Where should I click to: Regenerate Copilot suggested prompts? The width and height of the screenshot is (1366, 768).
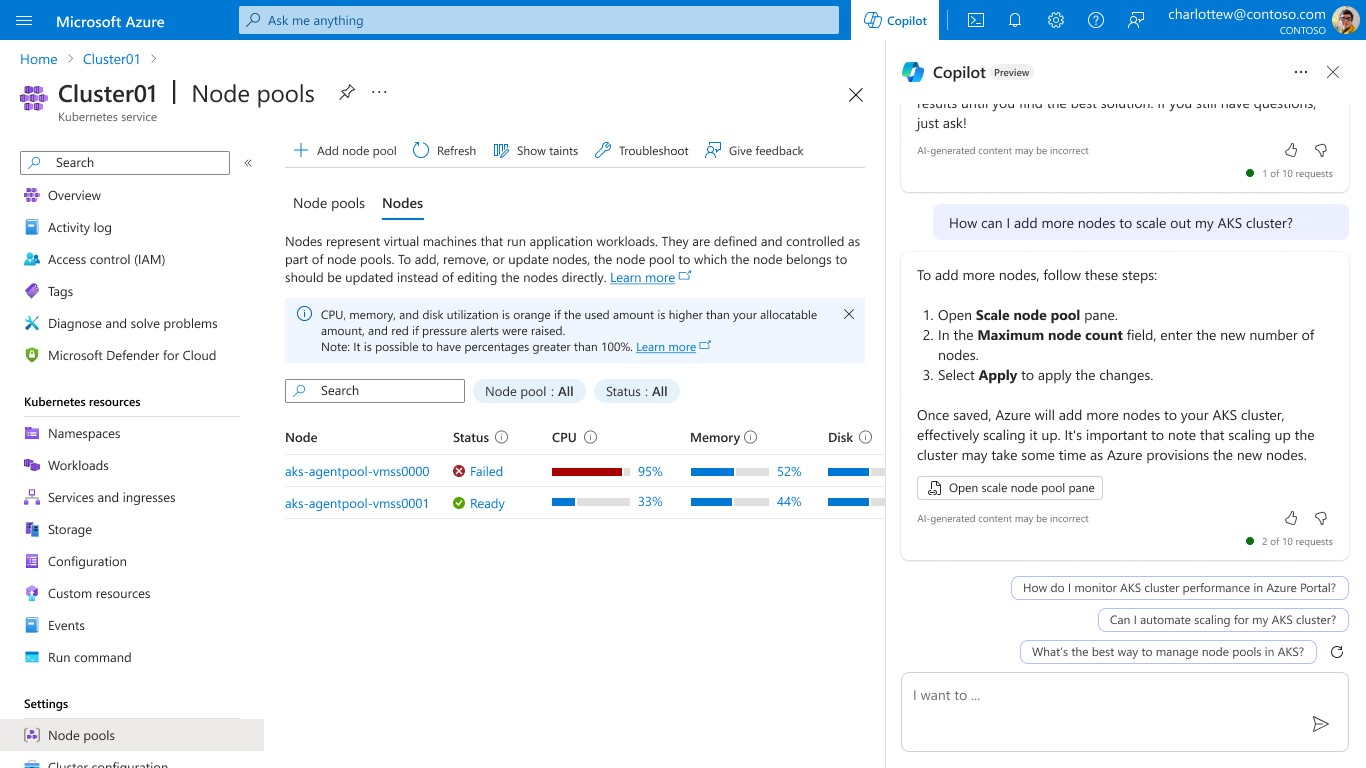click(1337, 652)
